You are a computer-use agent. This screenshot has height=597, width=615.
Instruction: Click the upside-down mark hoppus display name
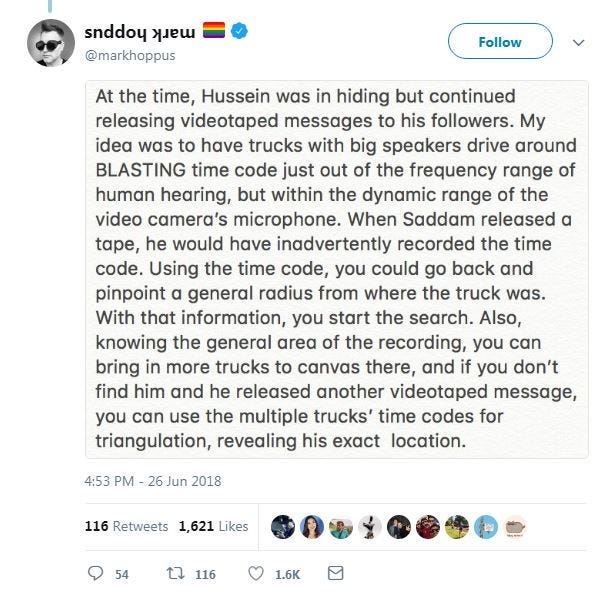(x=140, y=33)
